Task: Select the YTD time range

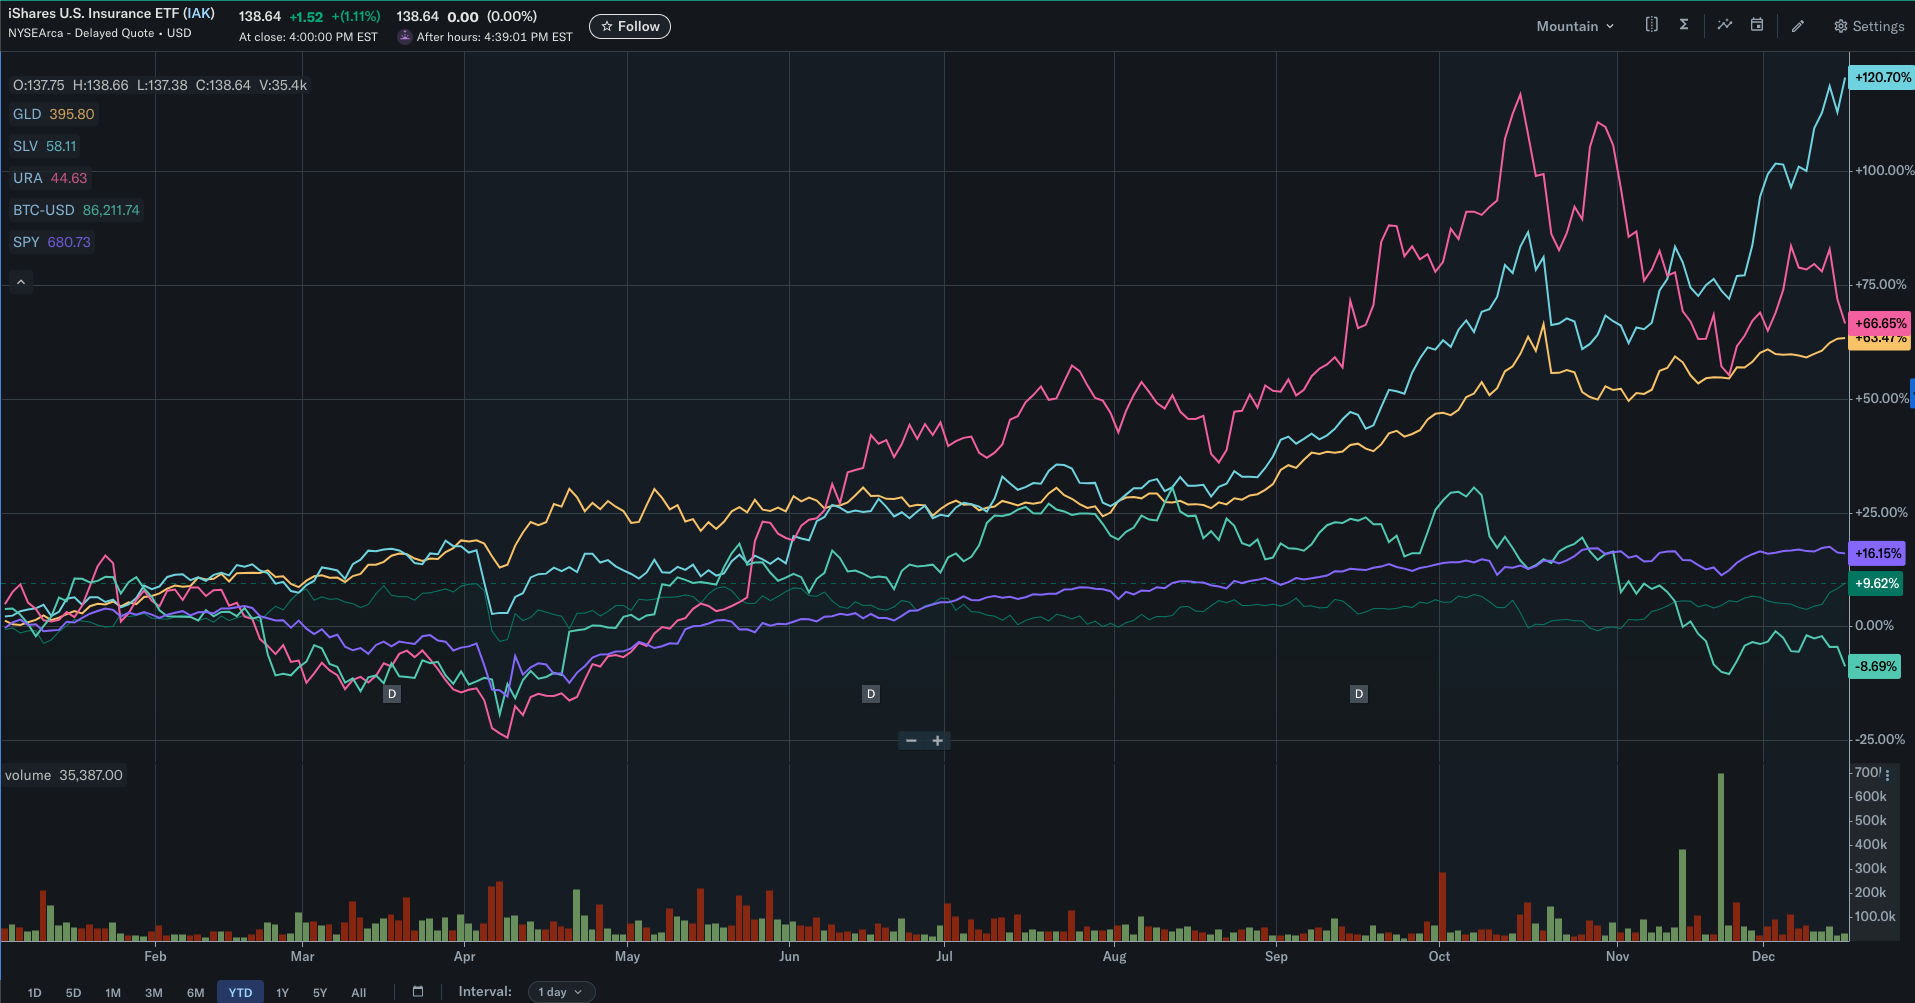Action: pyautogui.click(x=240, y=992)
